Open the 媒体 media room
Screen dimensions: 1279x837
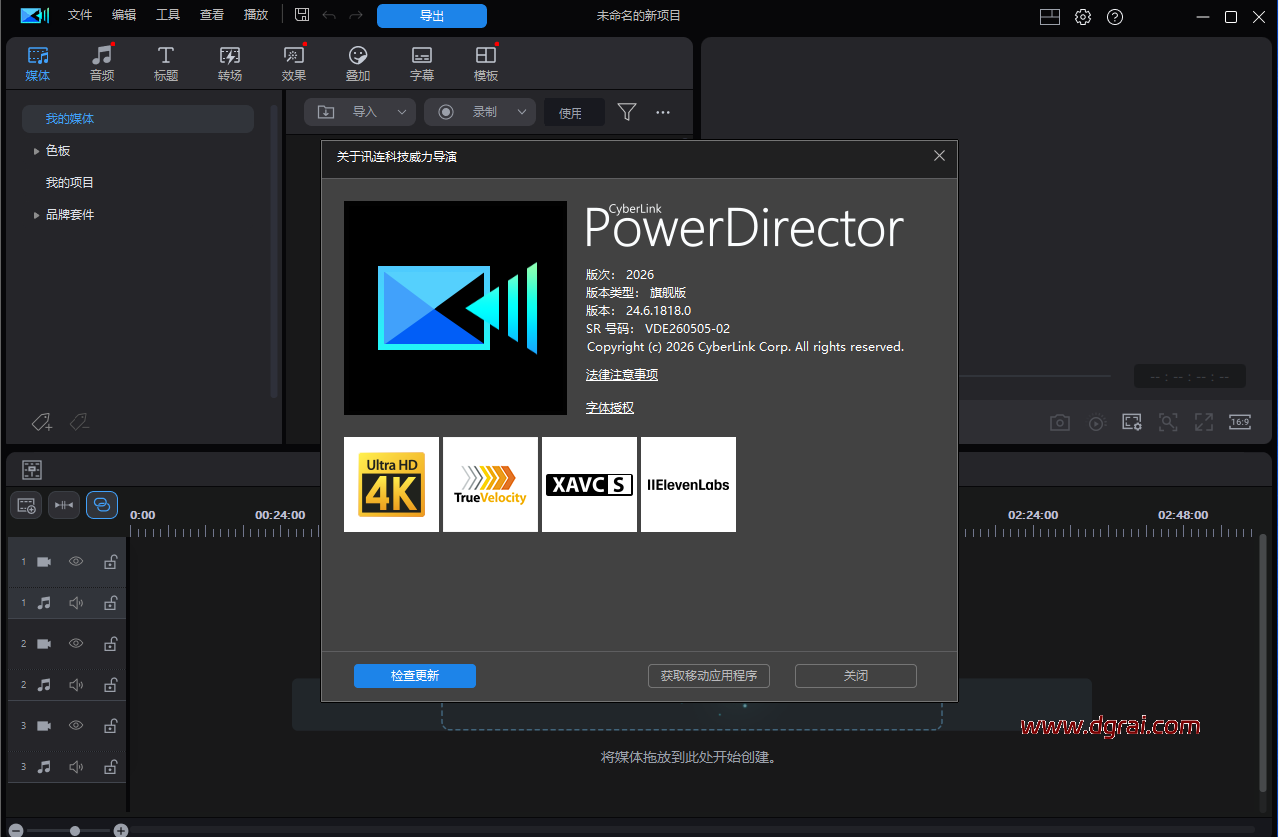[x=38, y=64]
